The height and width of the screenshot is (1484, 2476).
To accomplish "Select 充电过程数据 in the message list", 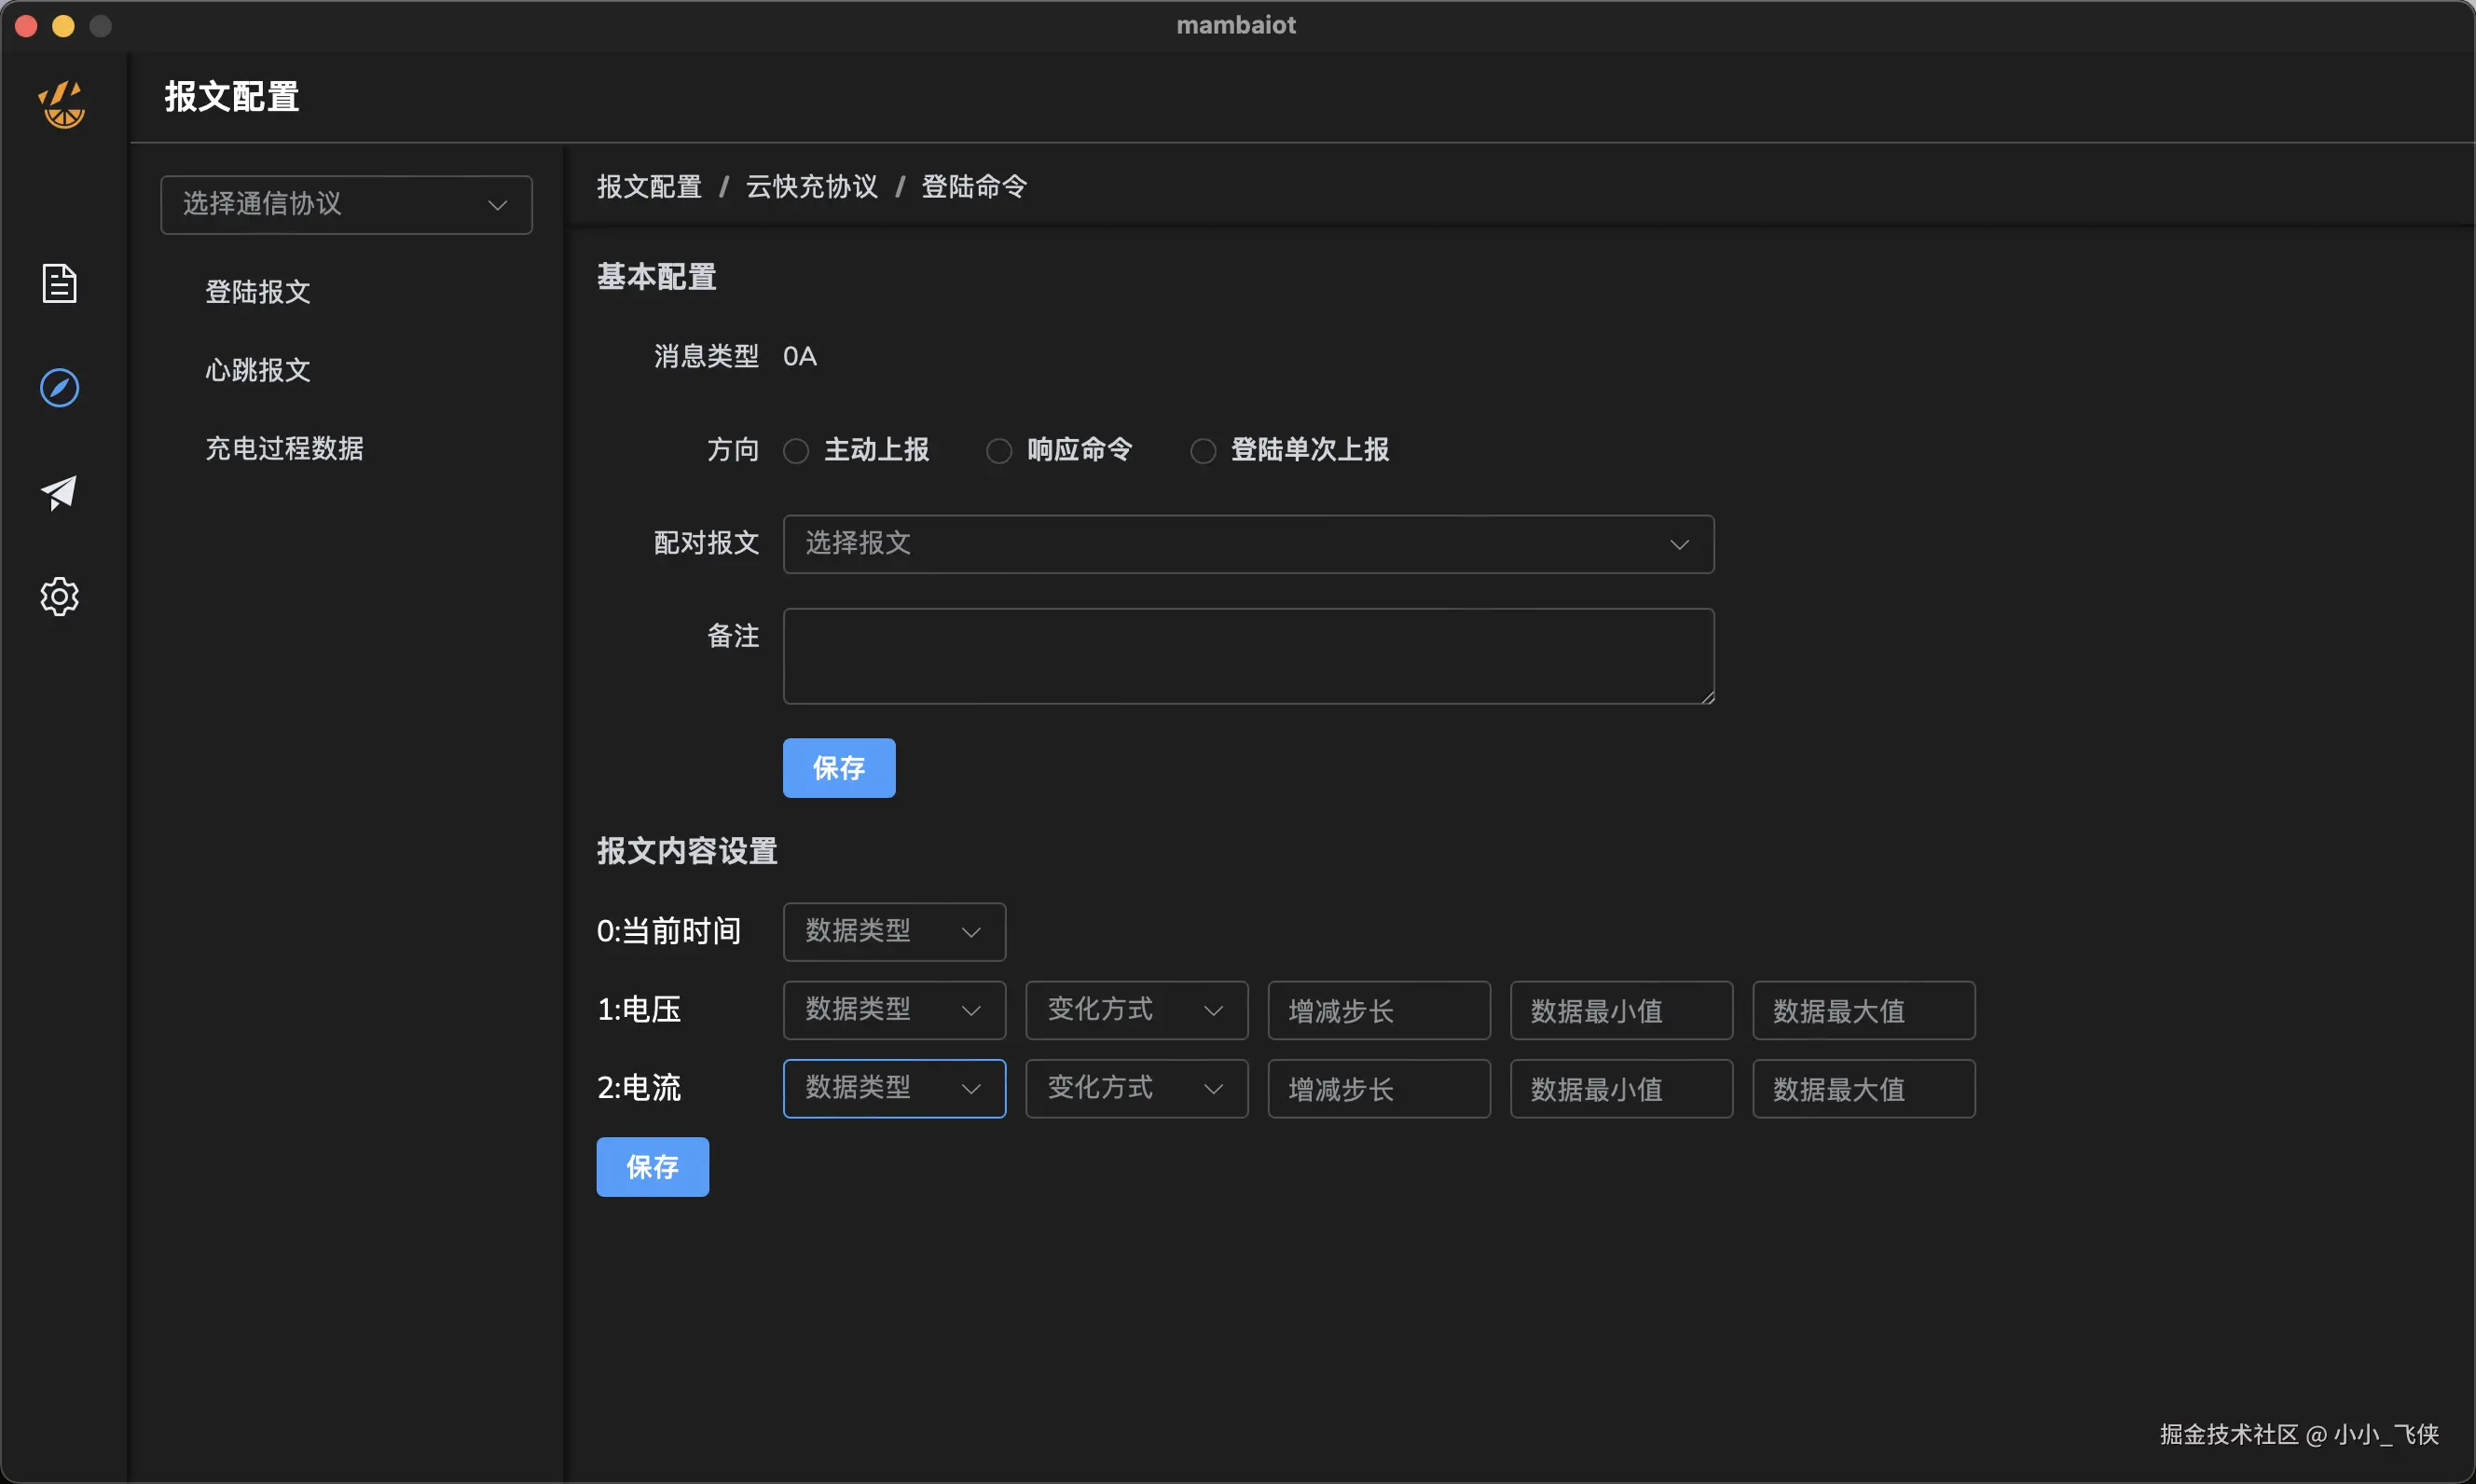I will [285, 448].
